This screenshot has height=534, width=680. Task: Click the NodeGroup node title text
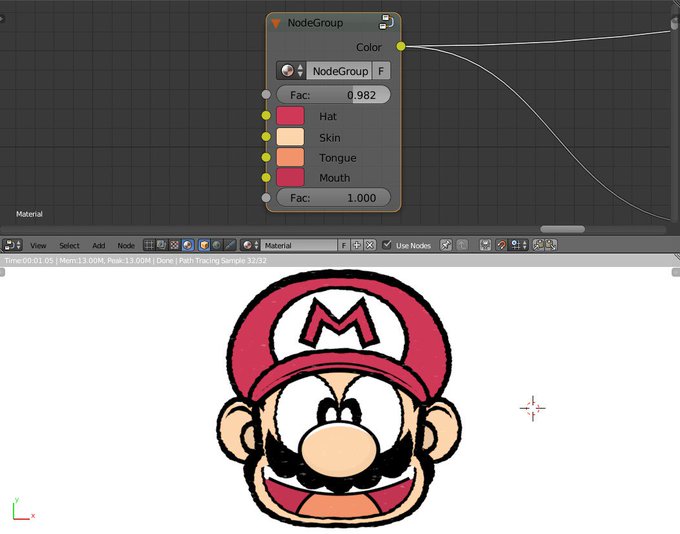[x=315, y=23]
